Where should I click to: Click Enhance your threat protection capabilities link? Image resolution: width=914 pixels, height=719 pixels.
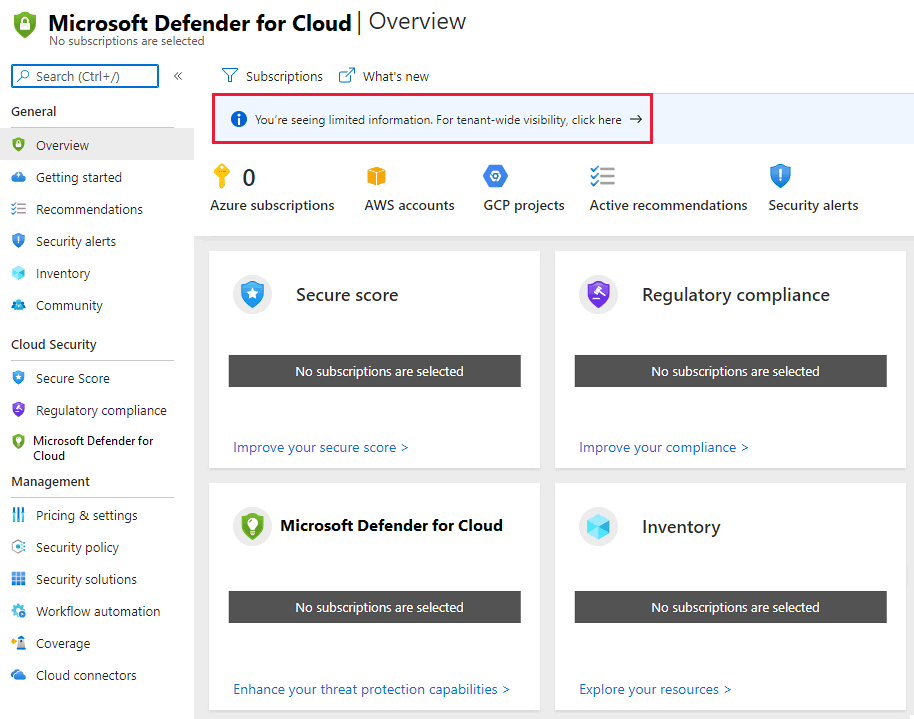point(371,689)
